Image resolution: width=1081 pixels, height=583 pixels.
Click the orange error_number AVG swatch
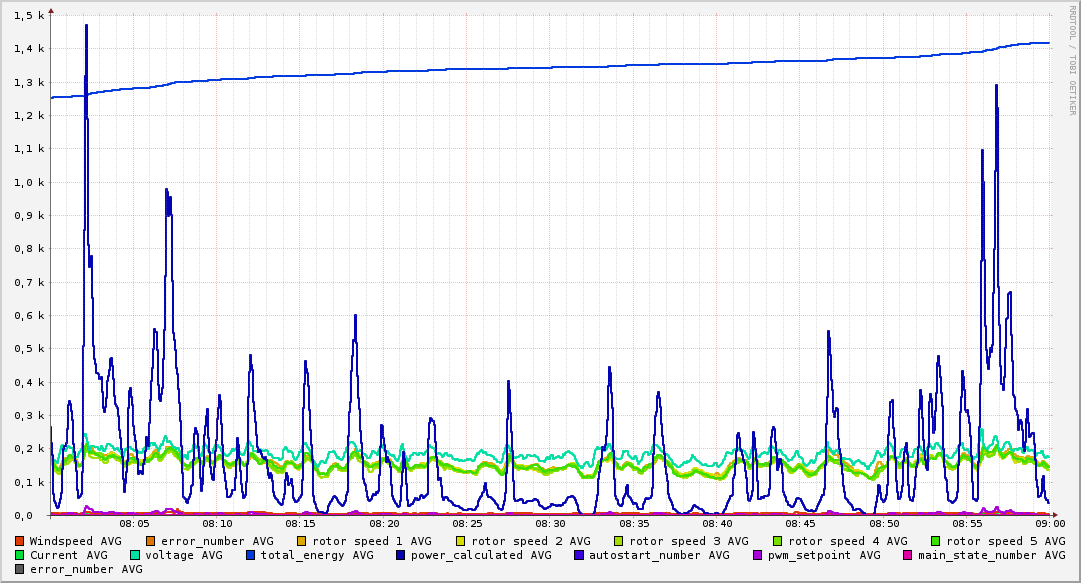click(150, 542)
